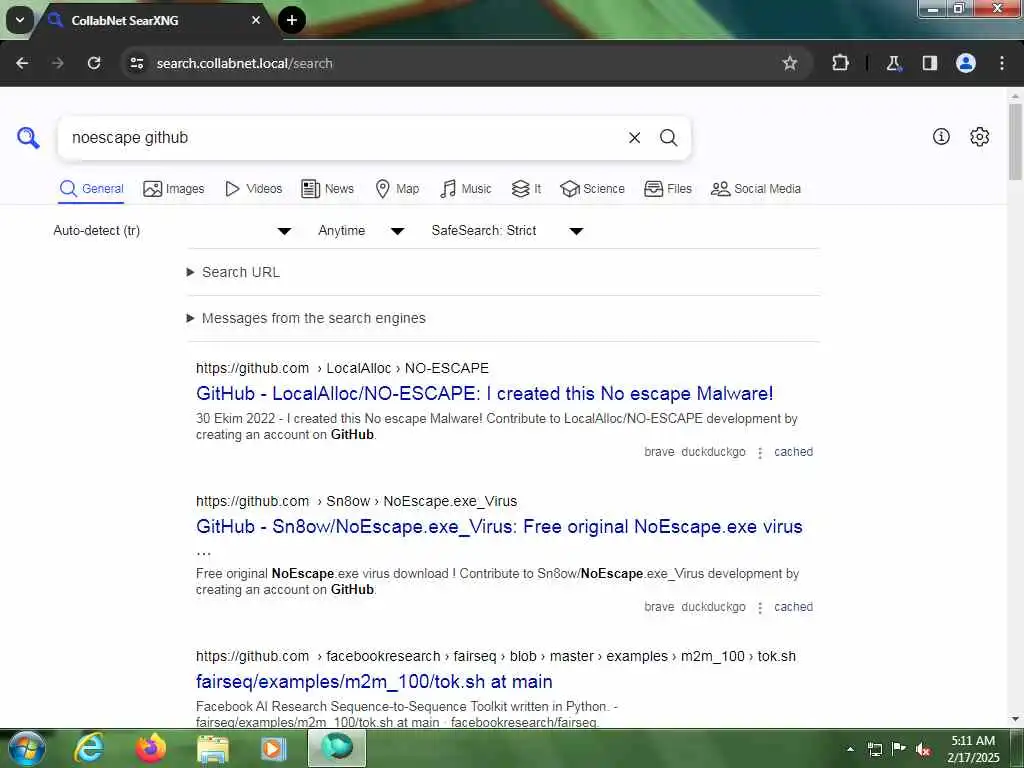Switch to the Files category tab
Screen dimensions: 1024x768
click(x=667, y=189)
